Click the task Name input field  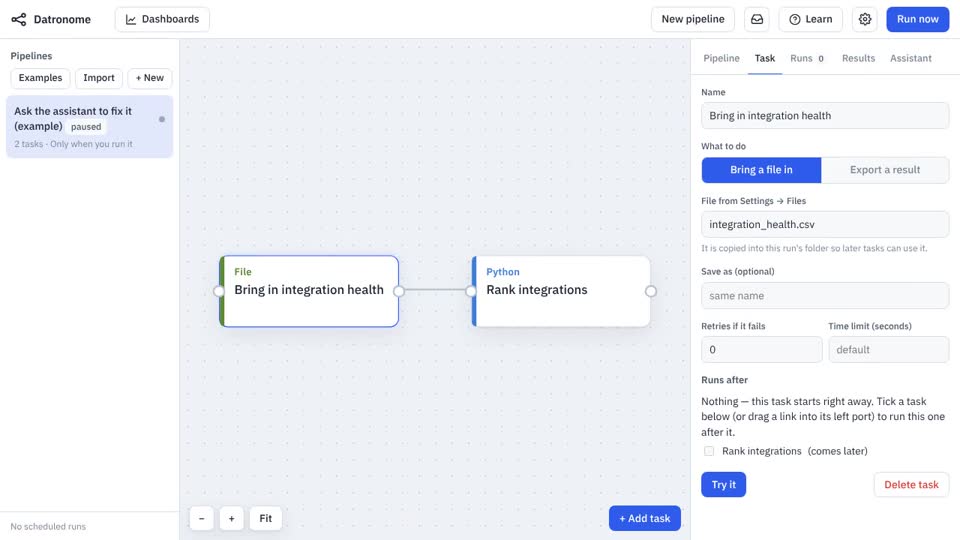825,116
